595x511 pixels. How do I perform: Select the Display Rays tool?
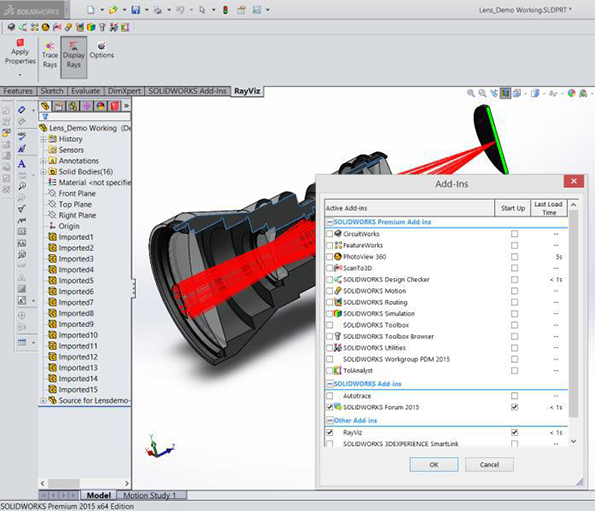(74, 56)
